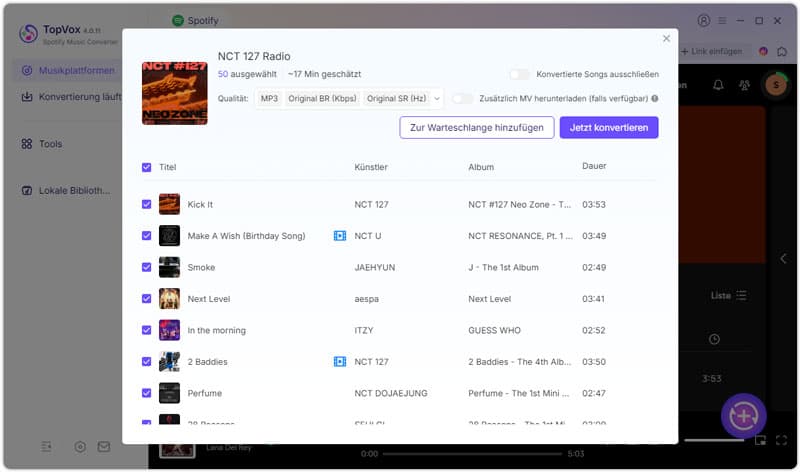Screen dimensions: 800x472
Task: Click Zur Warteschlange hinzufügen button
Action: point(477,128)
